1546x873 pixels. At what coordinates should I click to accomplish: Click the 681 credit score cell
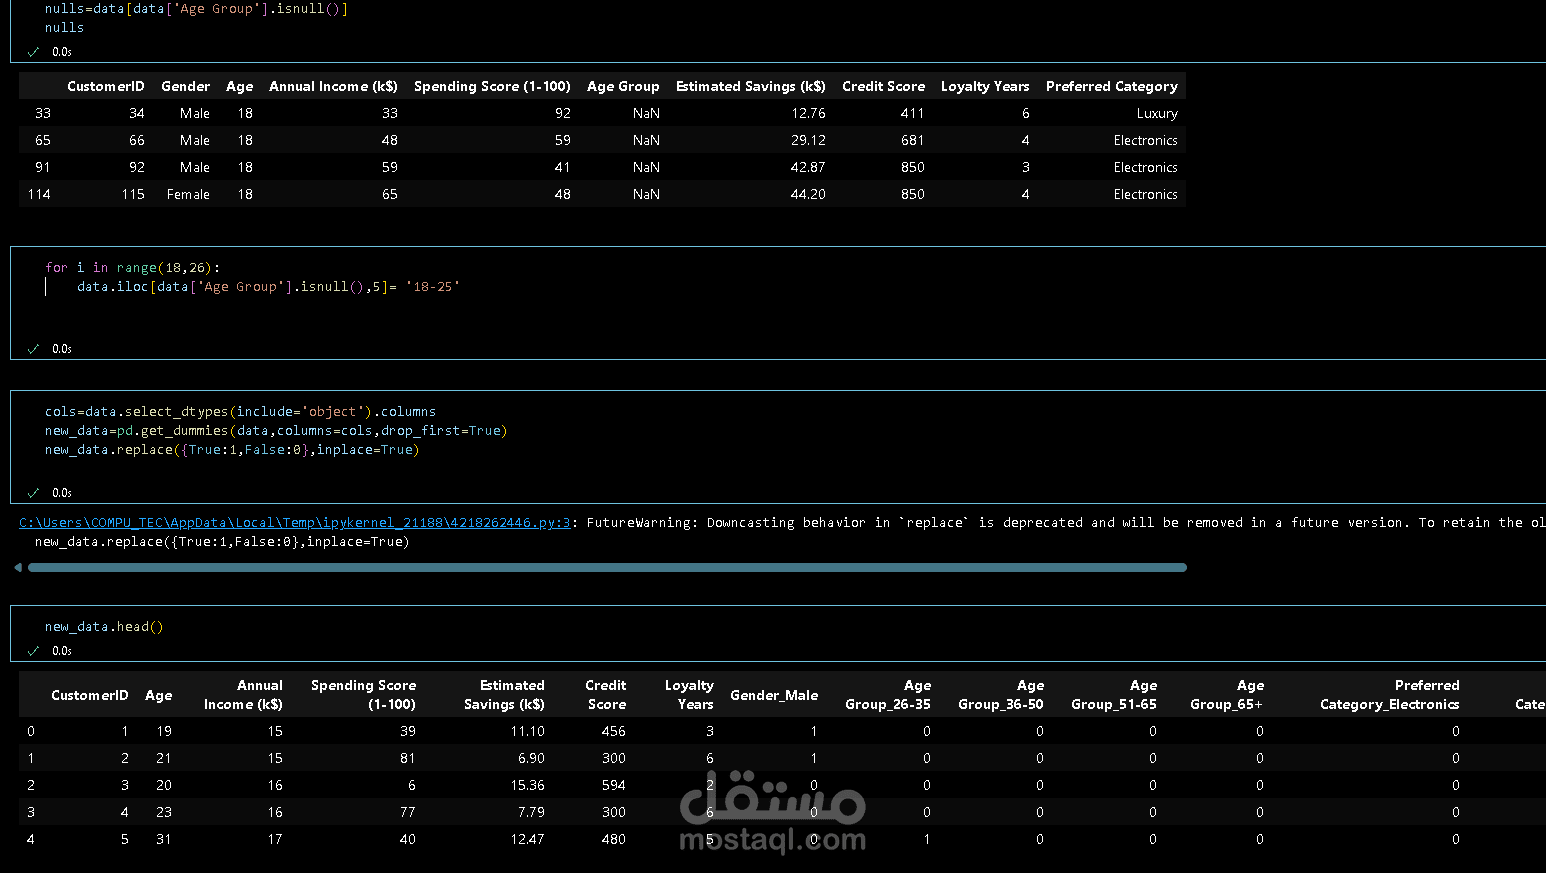912,141
